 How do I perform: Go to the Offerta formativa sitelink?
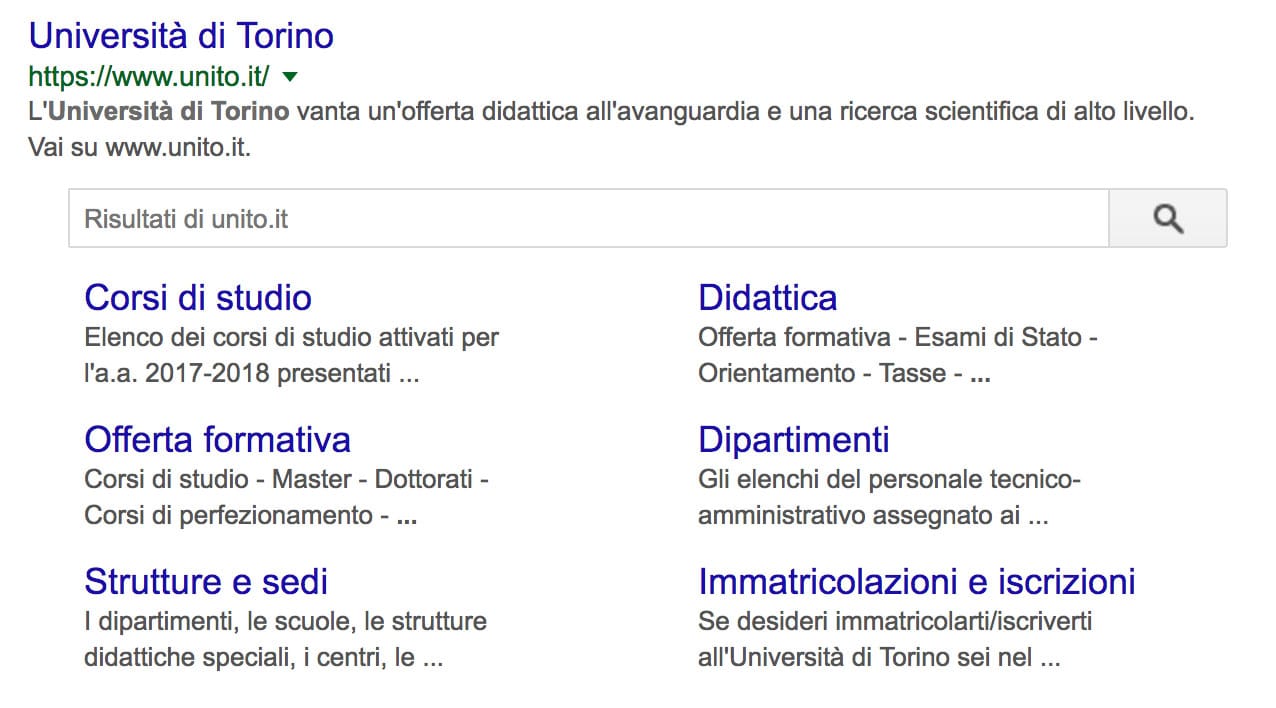[x=217, y=439]
